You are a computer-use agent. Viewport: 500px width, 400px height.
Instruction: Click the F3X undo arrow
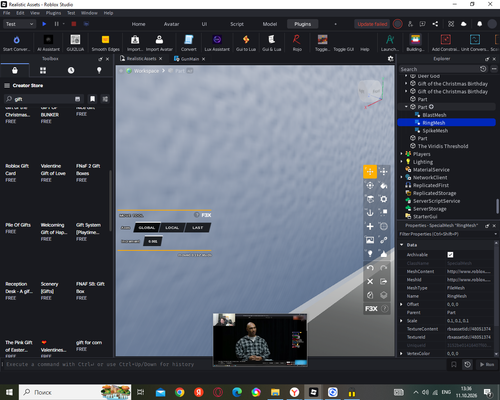click(370, 268)
